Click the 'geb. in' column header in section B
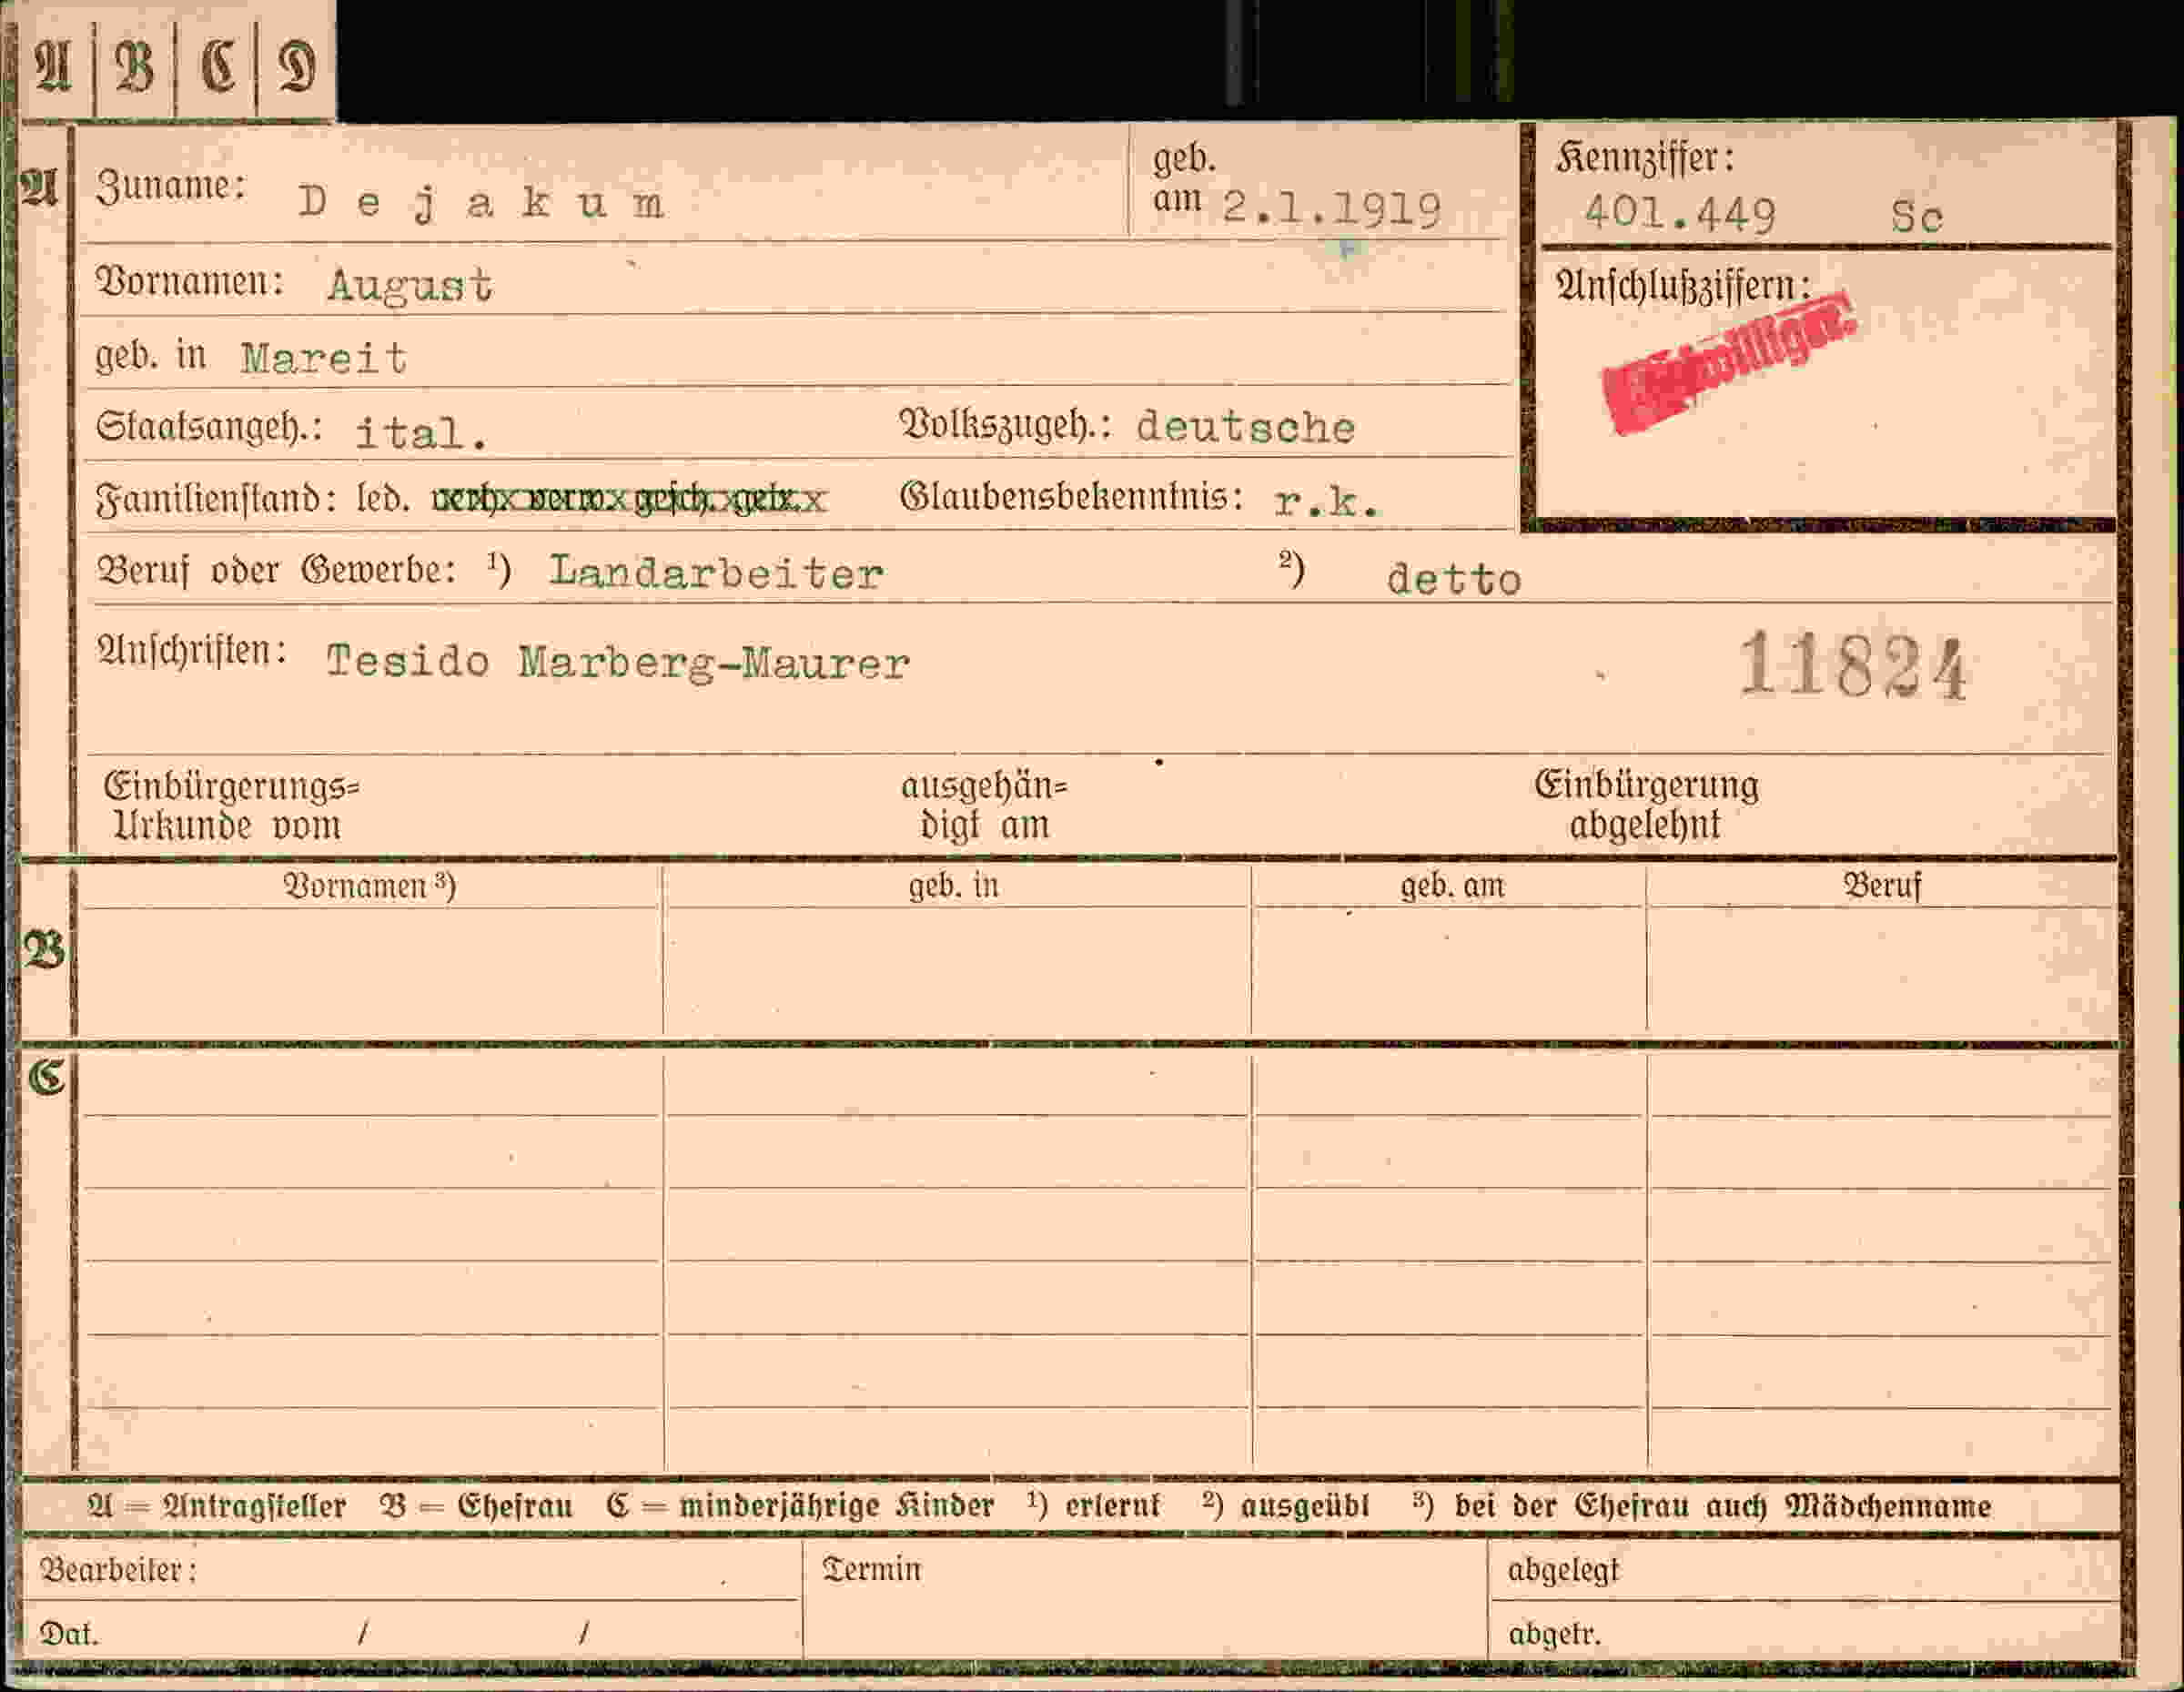This screenshot has width=2184, height=1692. coord(954,886)
